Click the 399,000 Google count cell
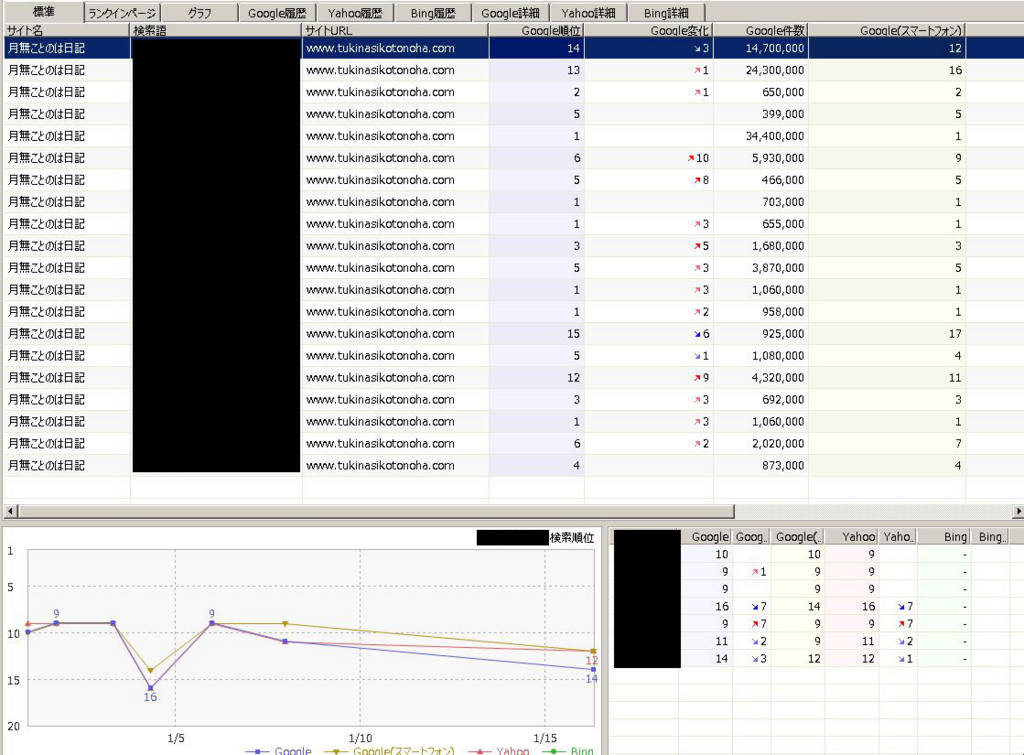Viewport: 1024px width, 755px height. (x=761, y=114)
